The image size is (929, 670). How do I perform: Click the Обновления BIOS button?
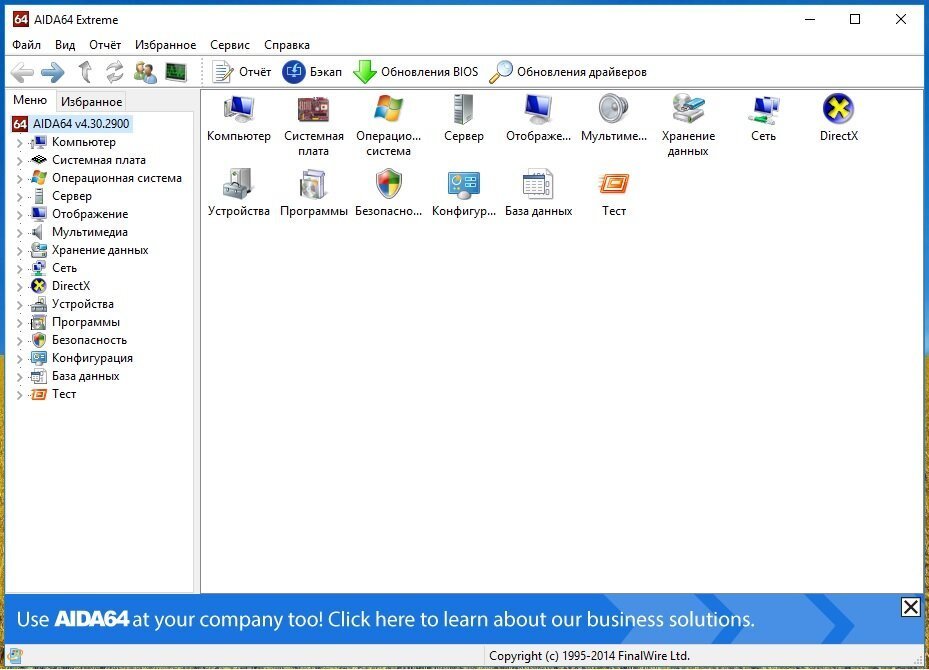415,72
